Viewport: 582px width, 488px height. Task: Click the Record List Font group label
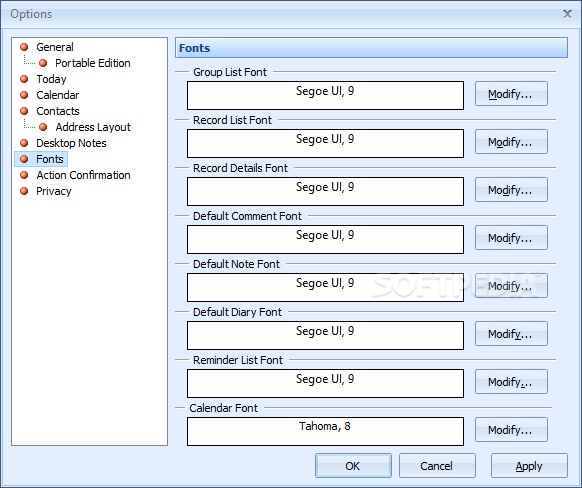tap(232, 120)
